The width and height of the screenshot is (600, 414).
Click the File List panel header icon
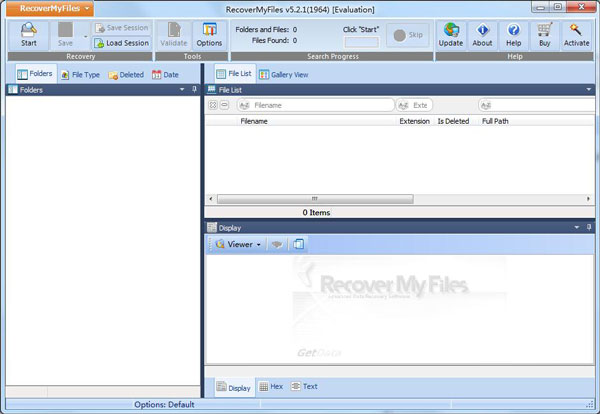tap(212, 90)
